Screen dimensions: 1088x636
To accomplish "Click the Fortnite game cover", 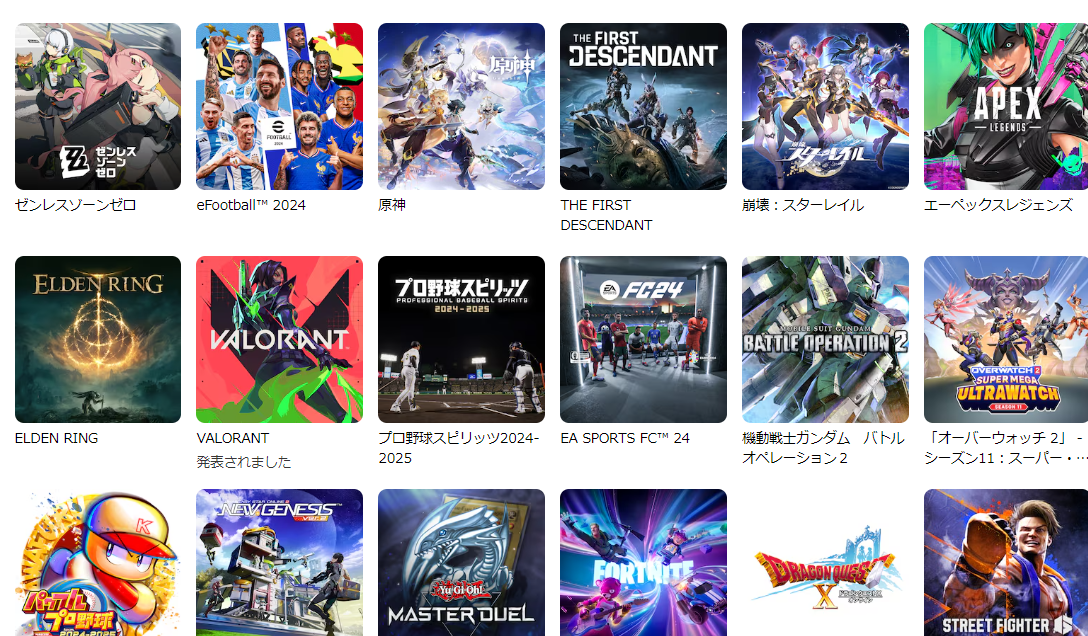I will [x=643, y=562].
